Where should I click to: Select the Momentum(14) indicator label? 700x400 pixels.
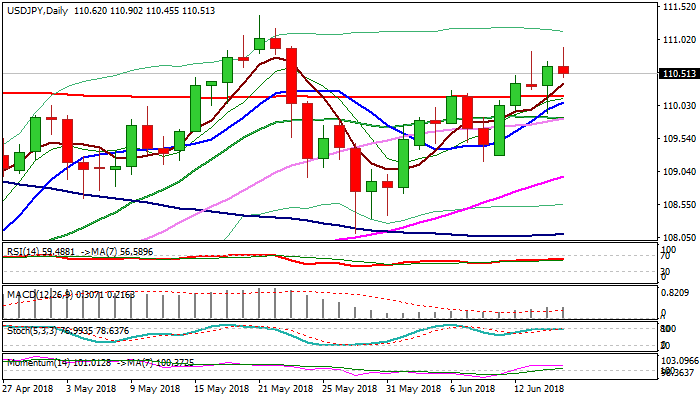pyautogui.click(x=35, y=362)
